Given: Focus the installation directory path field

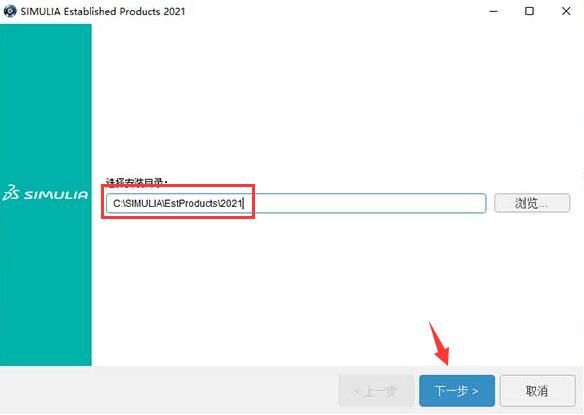Looking at the screenshot, I should click(x=296, y=203).
